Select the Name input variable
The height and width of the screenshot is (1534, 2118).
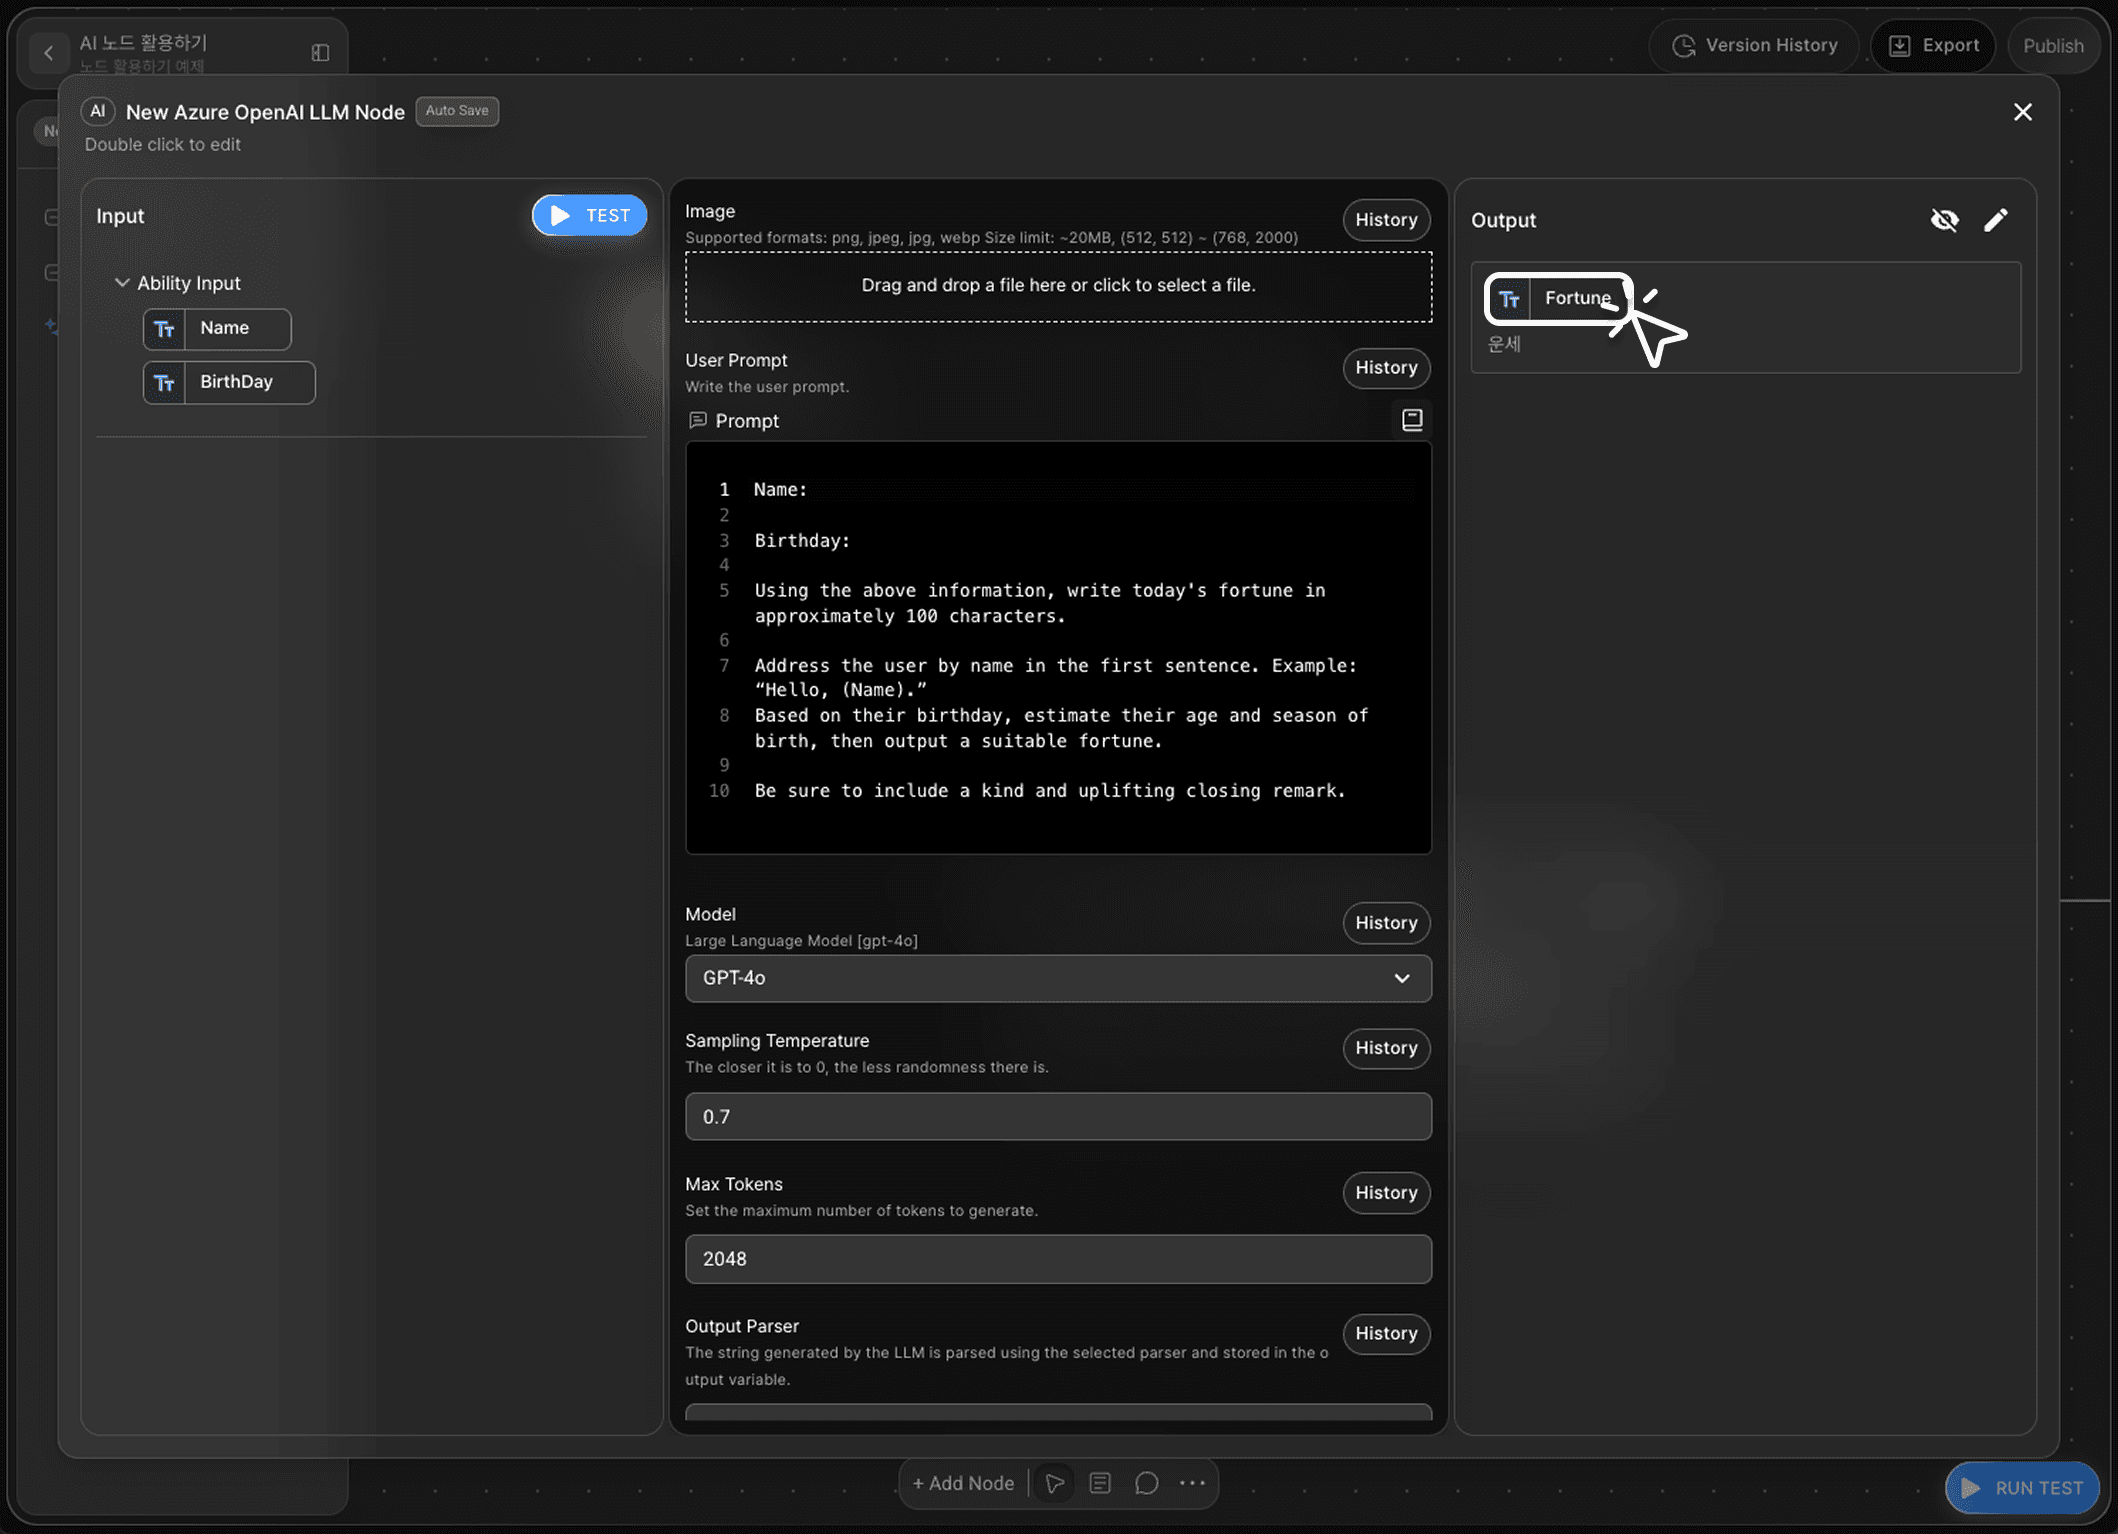coord(217,329)
